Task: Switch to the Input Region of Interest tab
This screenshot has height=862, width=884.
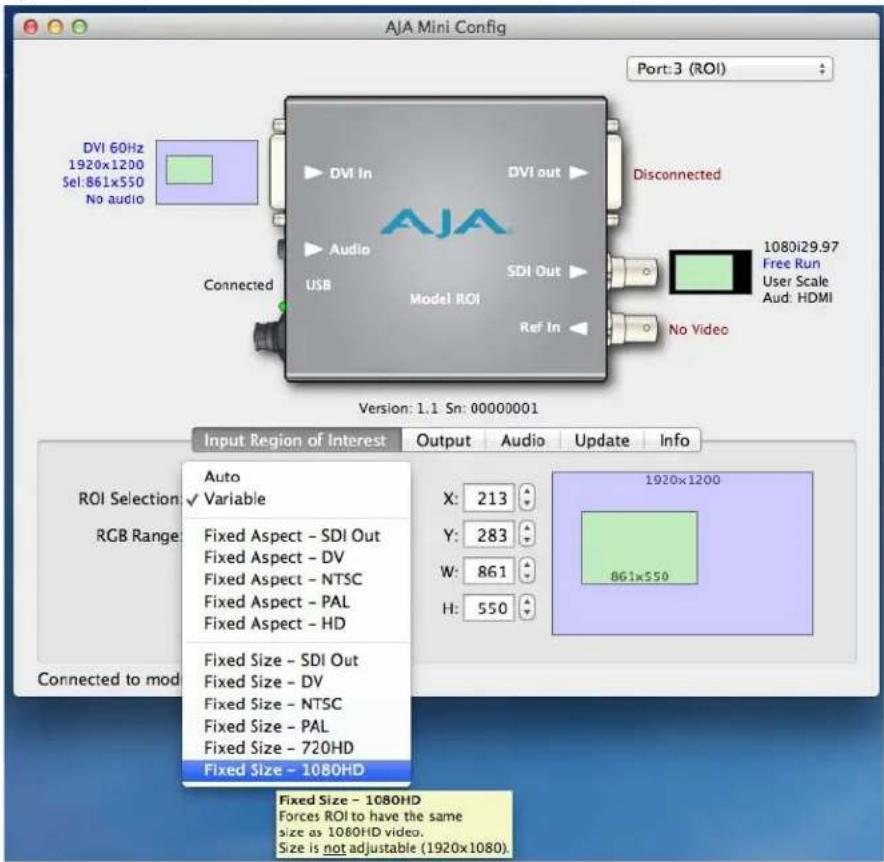Action: coord(297,440)
